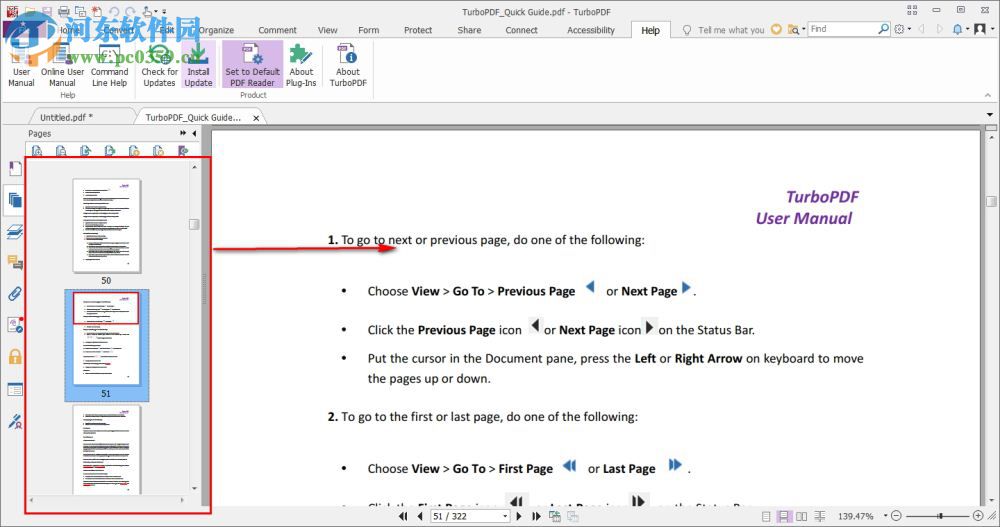Switch to Continuous Facing view mode
This screenshot has width=1000, height=527.
coord(820,516)
